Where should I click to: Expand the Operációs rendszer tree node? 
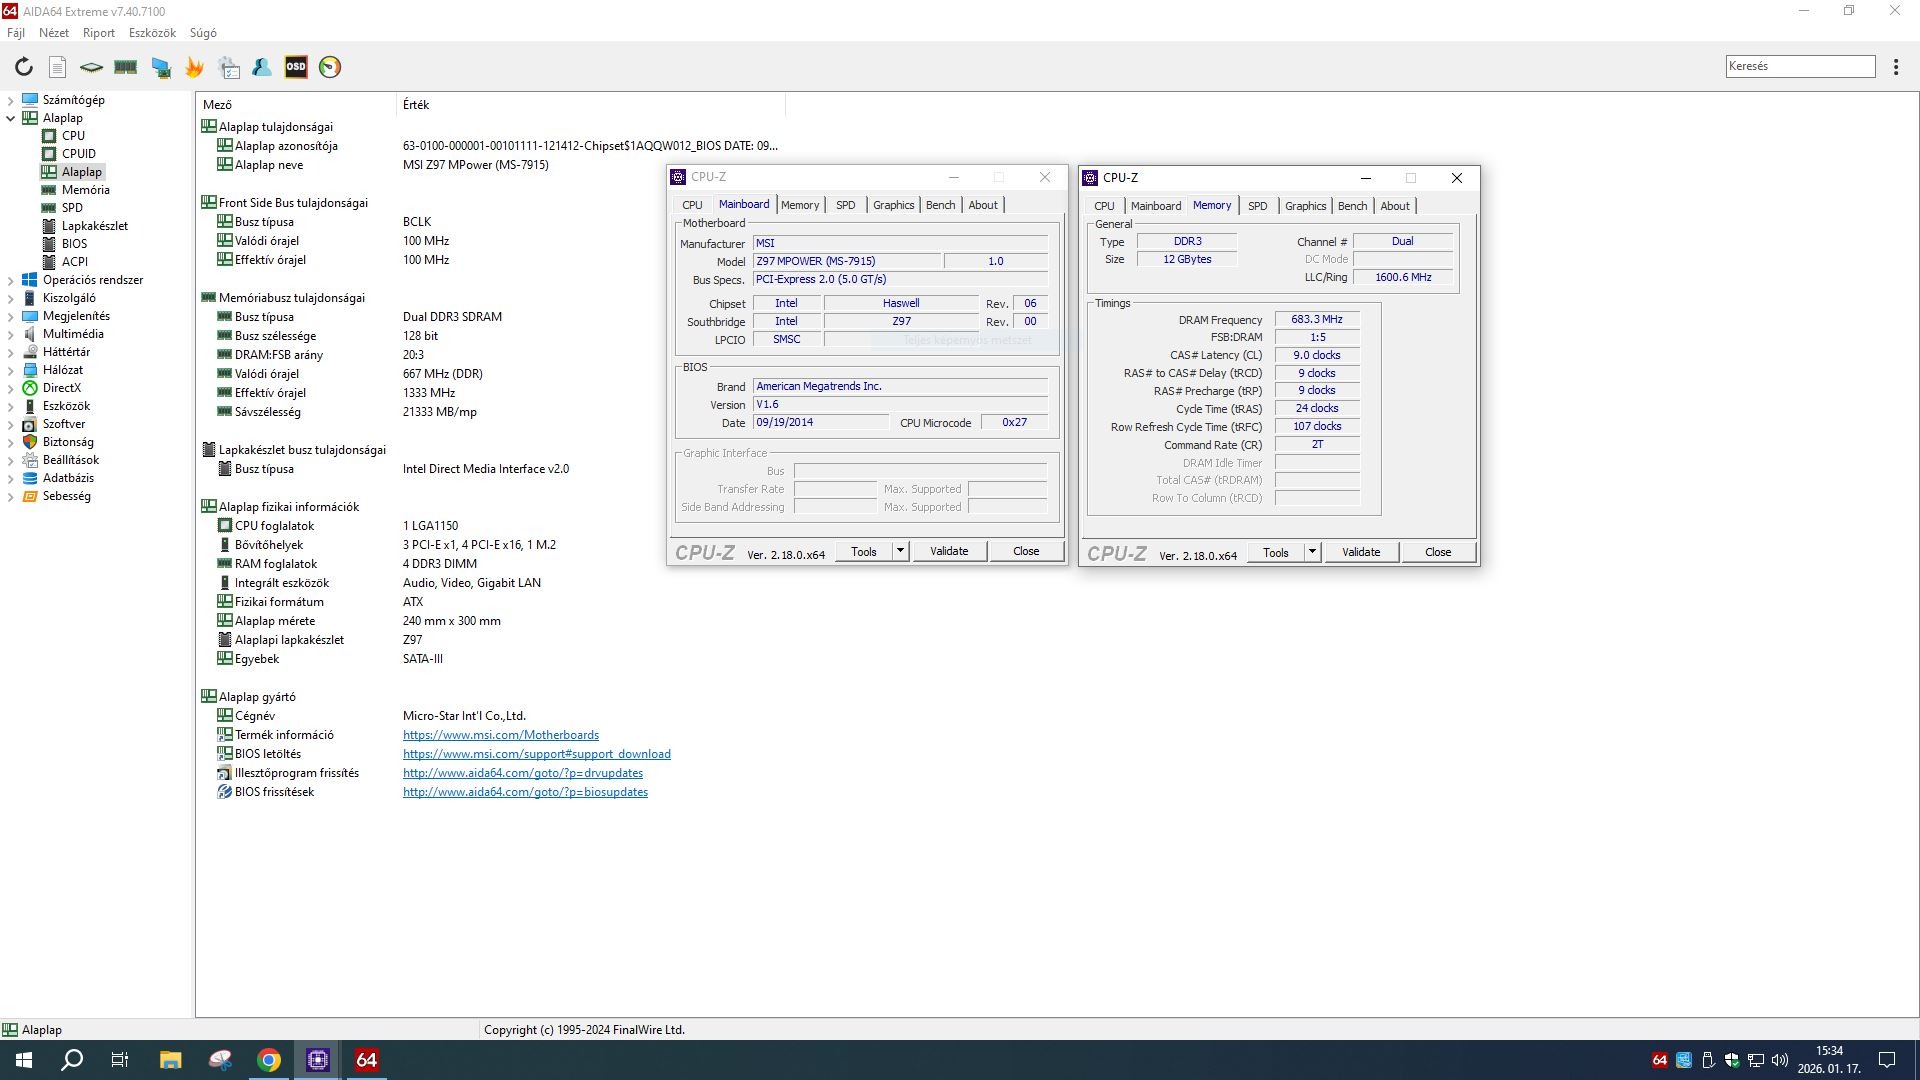pos(11,280)
